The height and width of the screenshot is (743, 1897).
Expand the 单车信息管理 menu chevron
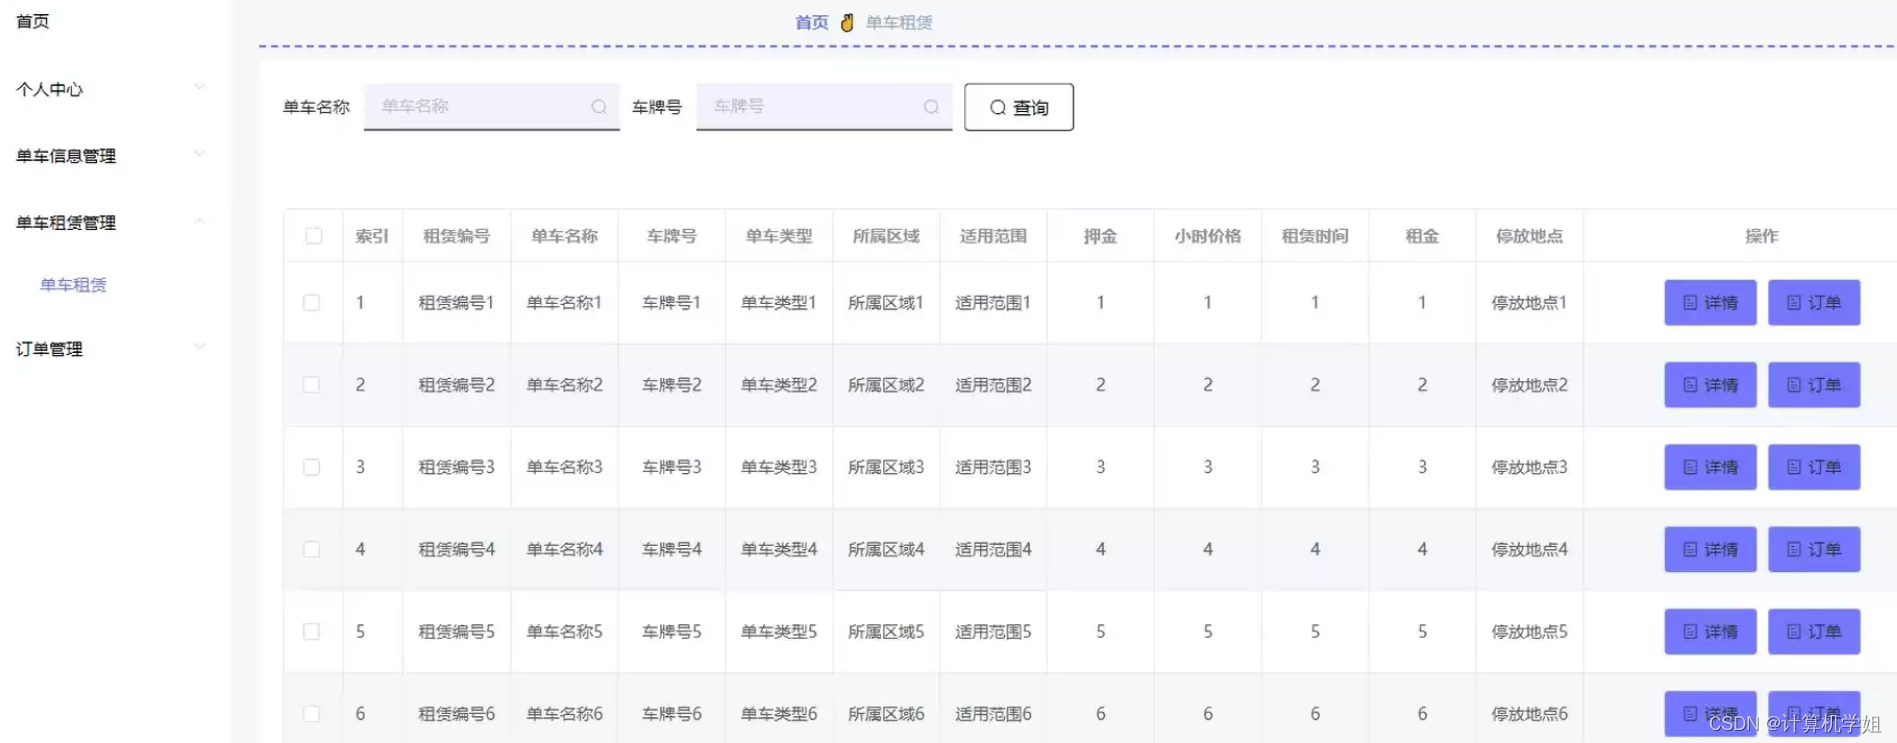[199, 154]
